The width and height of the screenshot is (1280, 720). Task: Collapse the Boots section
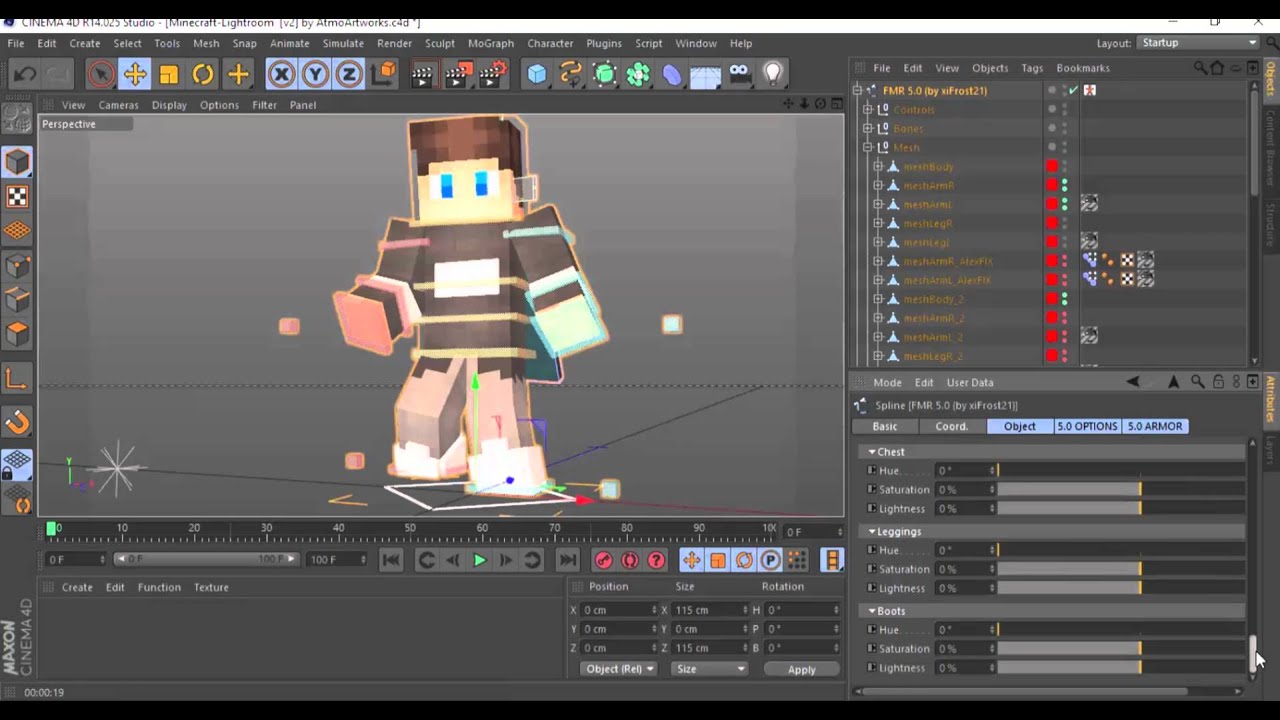pos(872,611)
